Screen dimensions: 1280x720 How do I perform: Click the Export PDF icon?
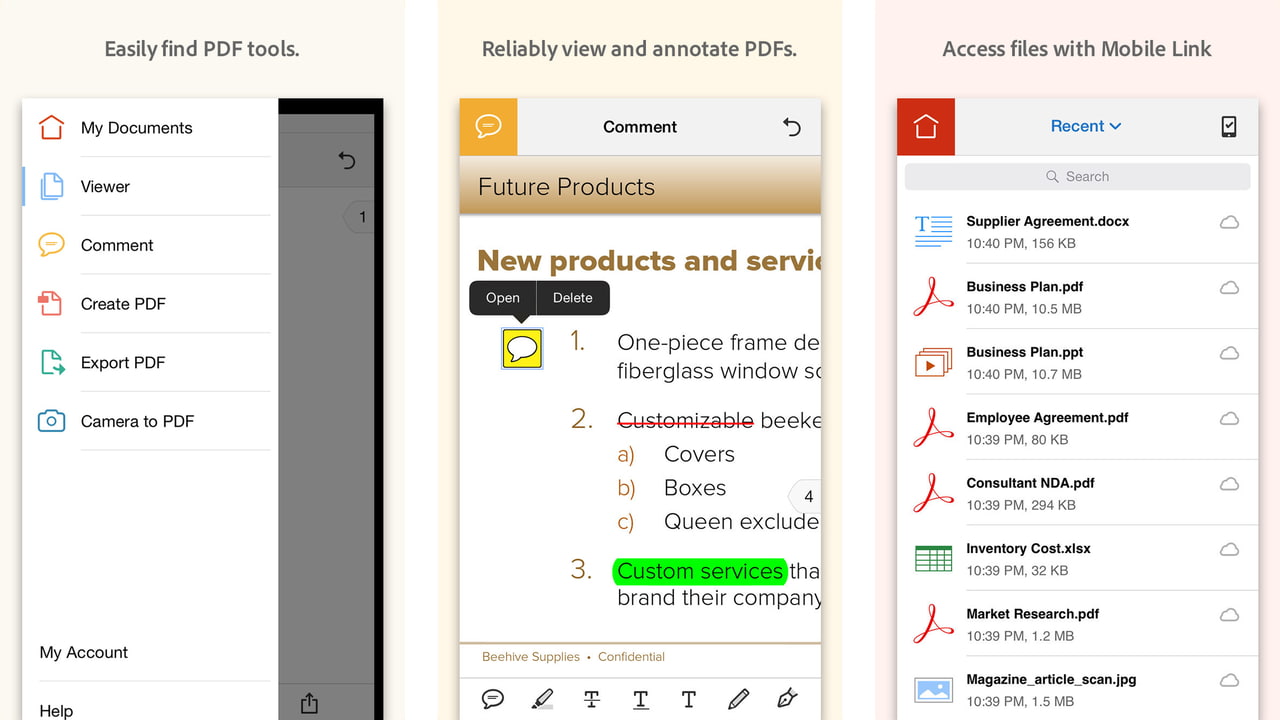coord(51,362)
